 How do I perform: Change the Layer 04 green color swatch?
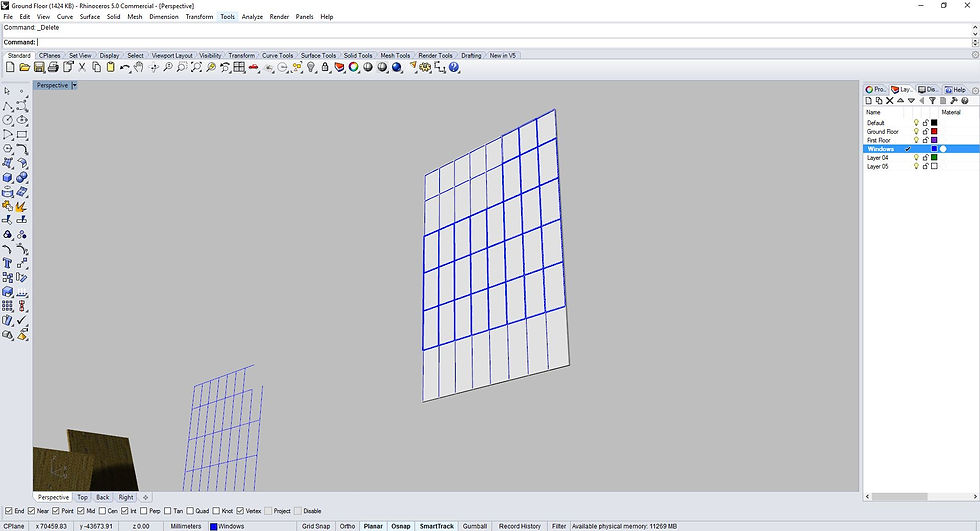coord(934,157)
